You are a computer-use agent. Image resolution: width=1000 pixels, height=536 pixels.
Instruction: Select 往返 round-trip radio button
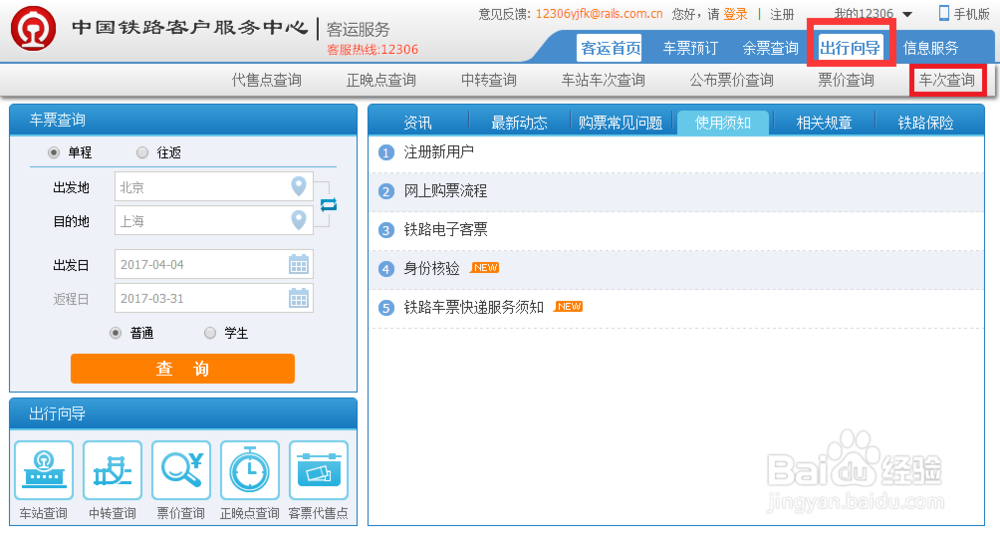142,153
